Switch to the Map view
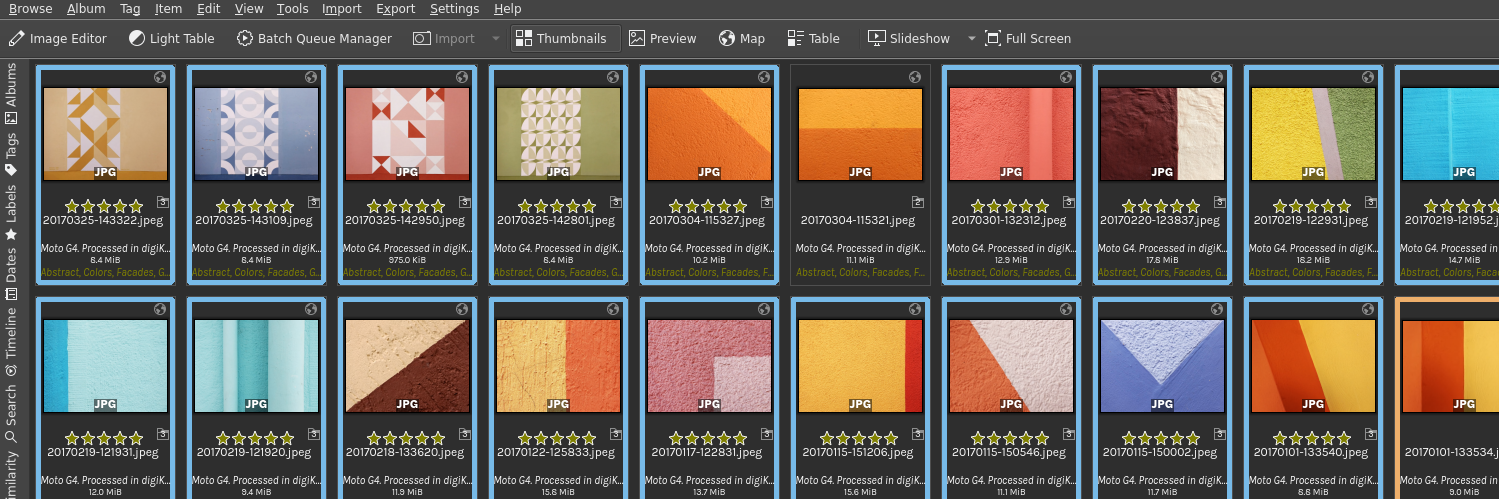The width and height of the screenshot is (1499, 499). (x=741, y=39)
